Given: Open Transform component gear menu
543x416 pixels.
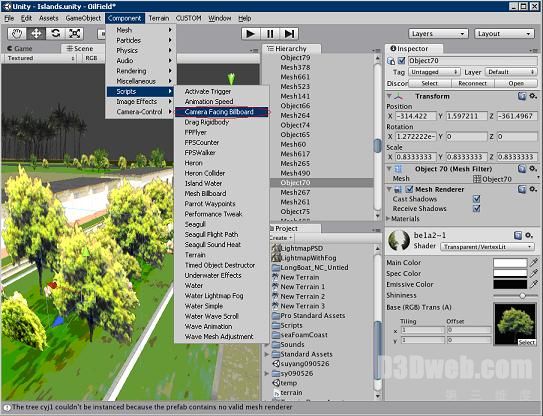Looking at the screenshot, I should click(533, 96).
